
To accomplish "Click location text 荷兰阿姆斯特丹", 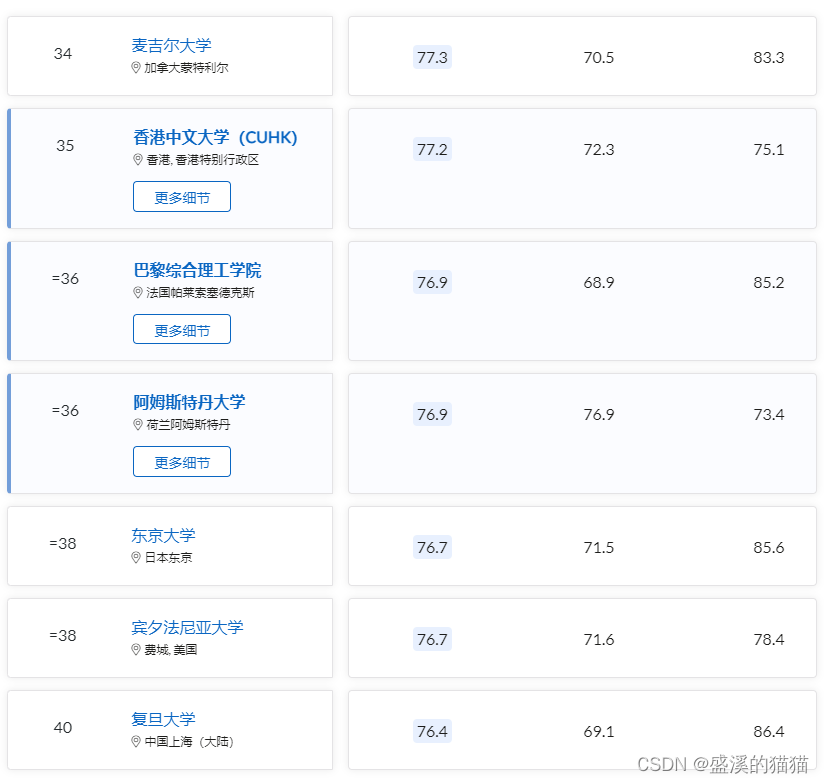I will pos(188,425).
